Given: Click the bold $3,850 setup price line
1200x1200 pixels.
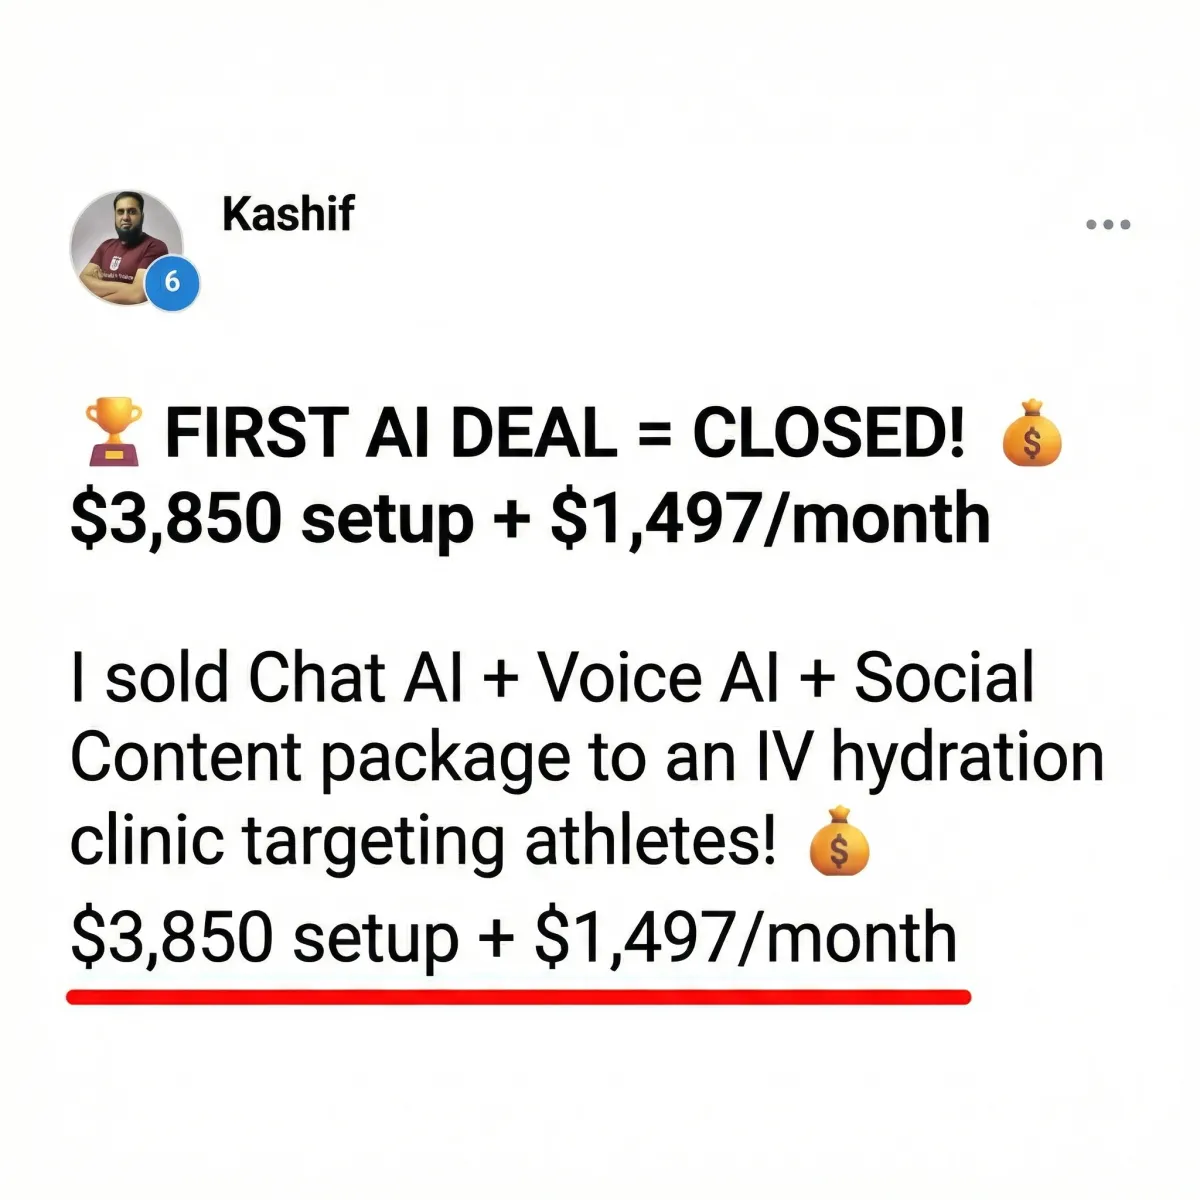Looking at the screenshot, I should (271, 520).
